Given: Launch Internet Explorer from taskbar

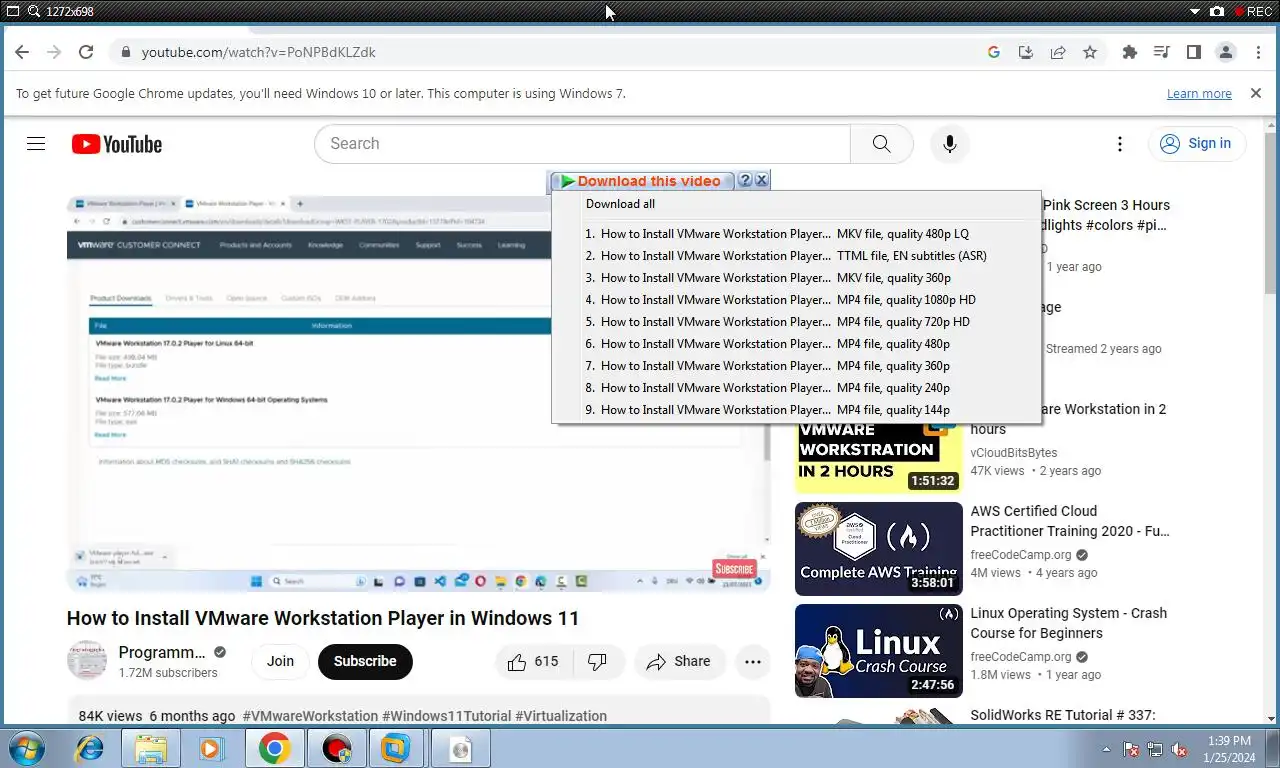Looking at the screenshot, I should coord(89,748).
